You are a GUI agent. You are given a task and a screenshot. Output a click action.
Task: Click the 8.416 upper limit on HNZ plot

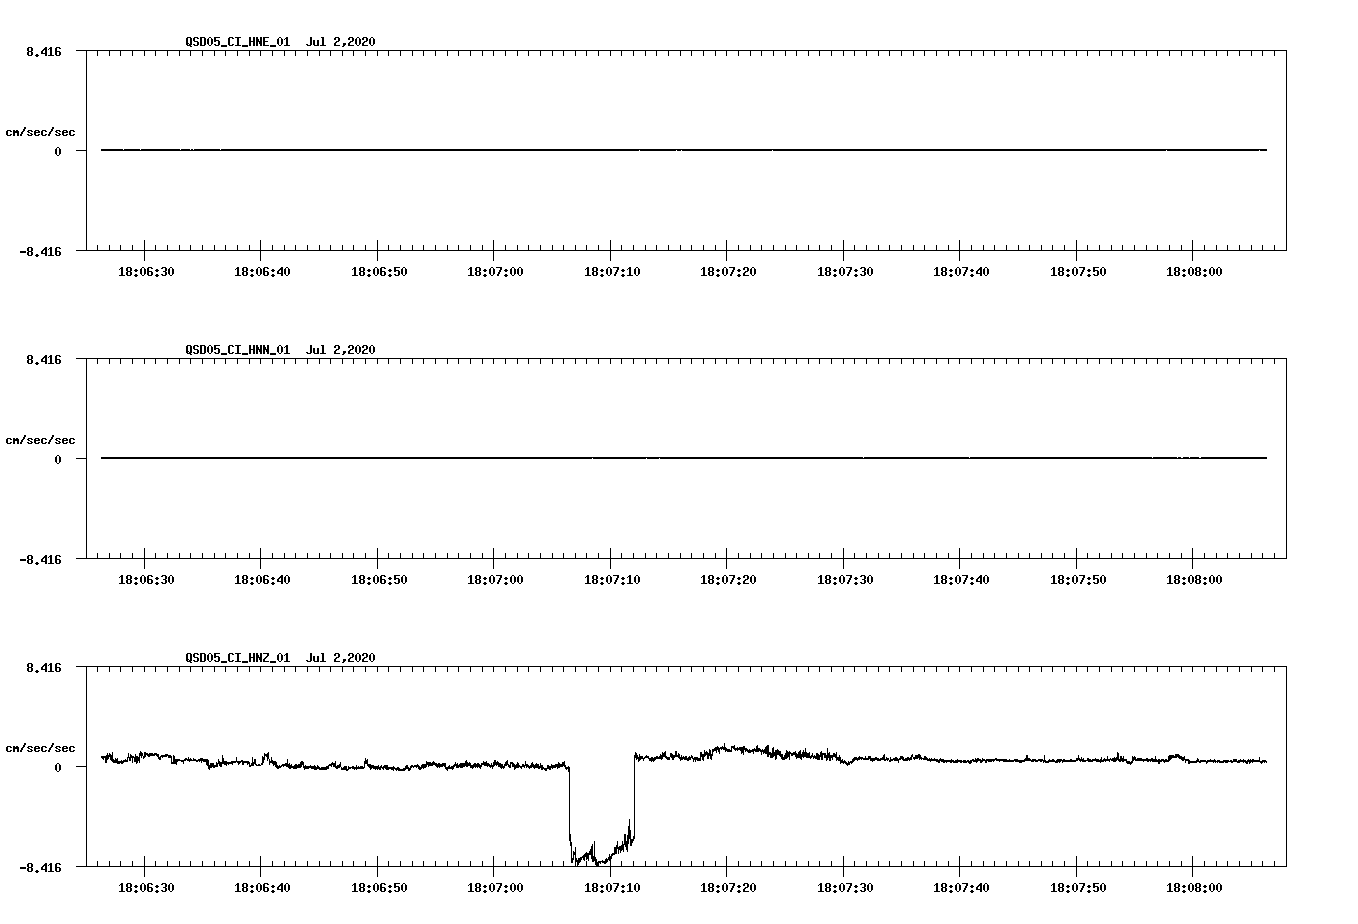[44, 668]
